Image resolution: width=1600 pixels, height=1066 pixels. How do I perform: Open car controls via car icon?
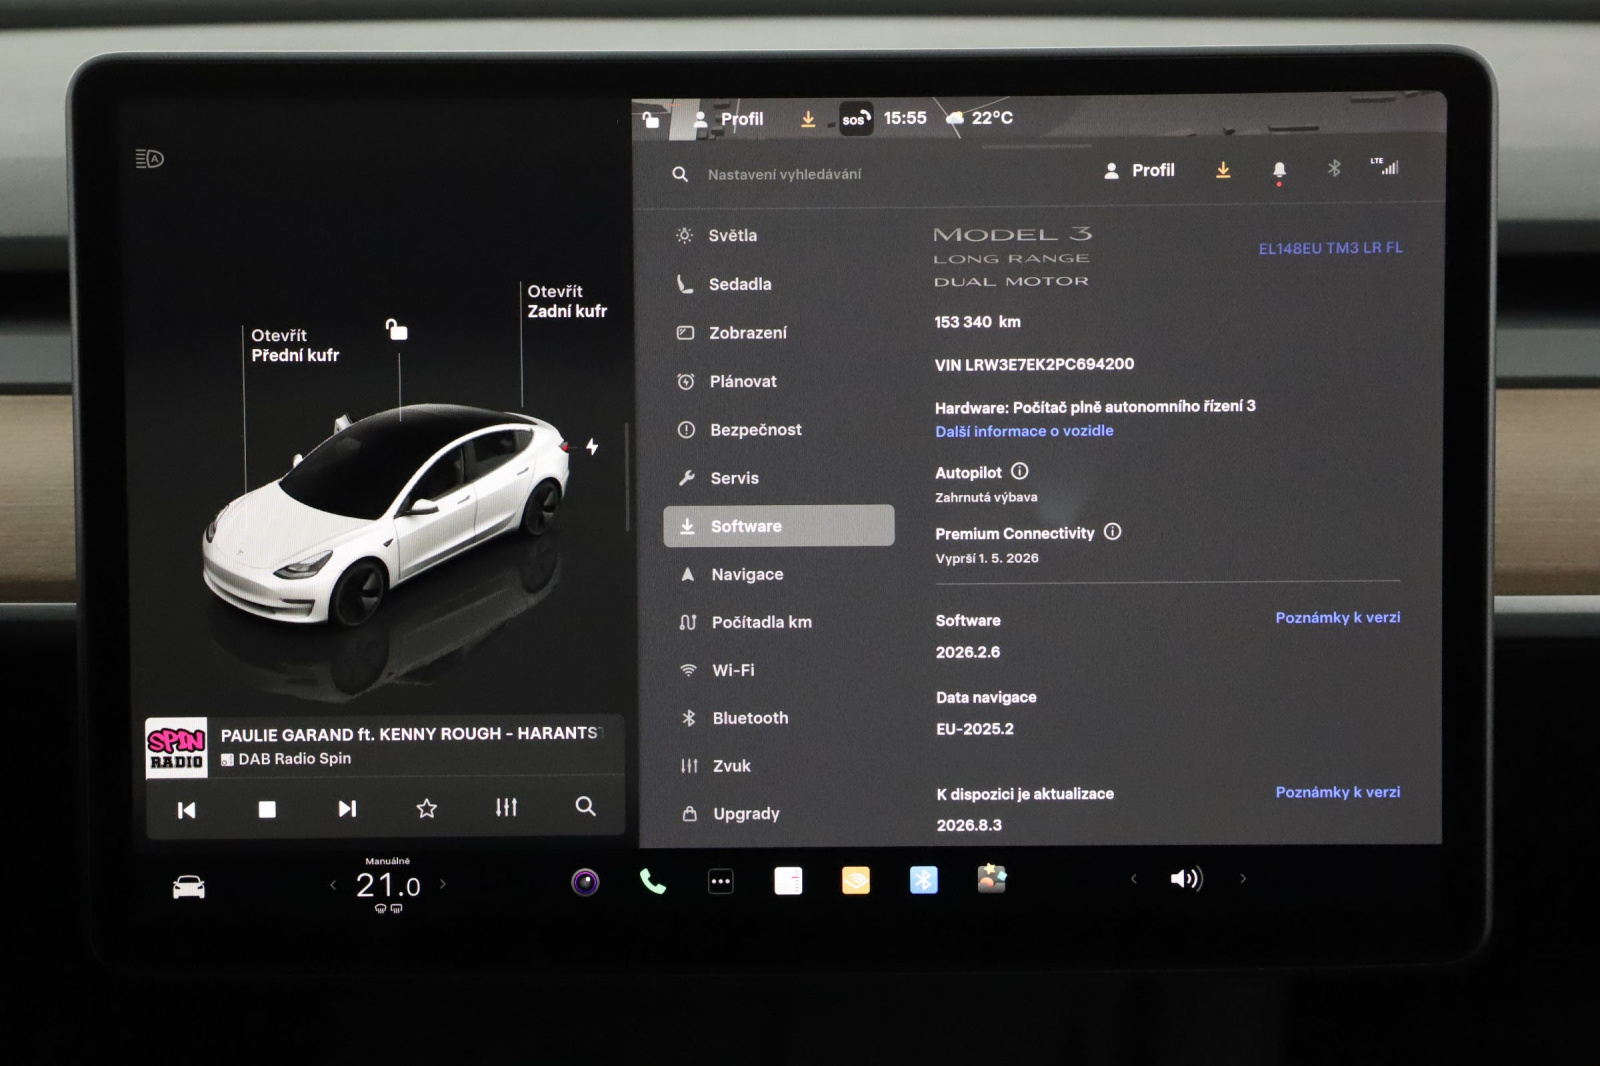coord(189,886)
